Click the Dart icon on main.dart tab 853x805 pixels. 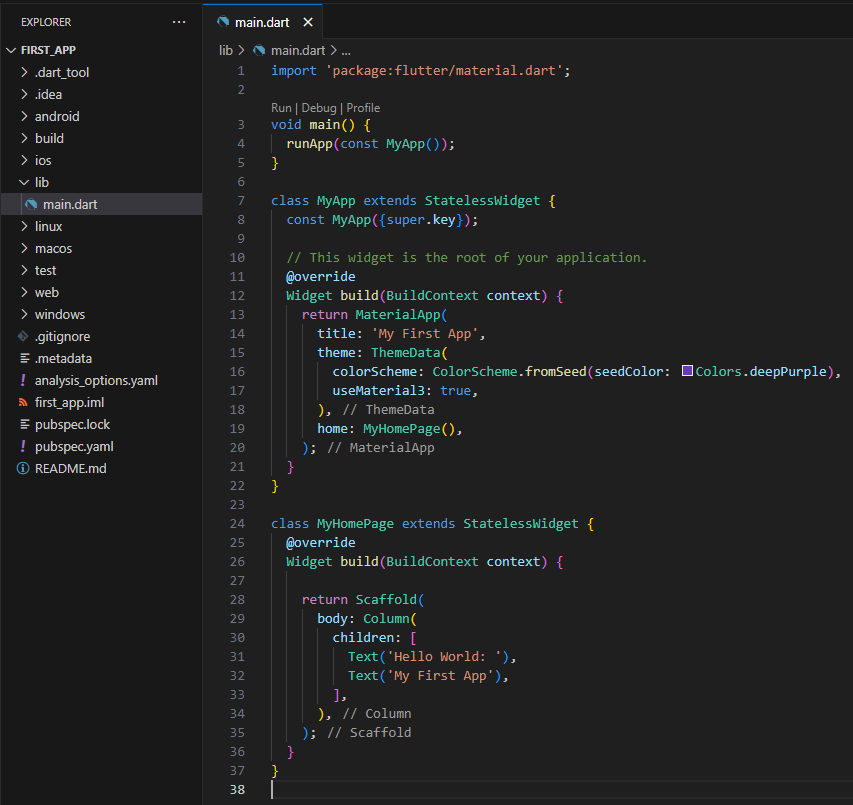point(223,22)
